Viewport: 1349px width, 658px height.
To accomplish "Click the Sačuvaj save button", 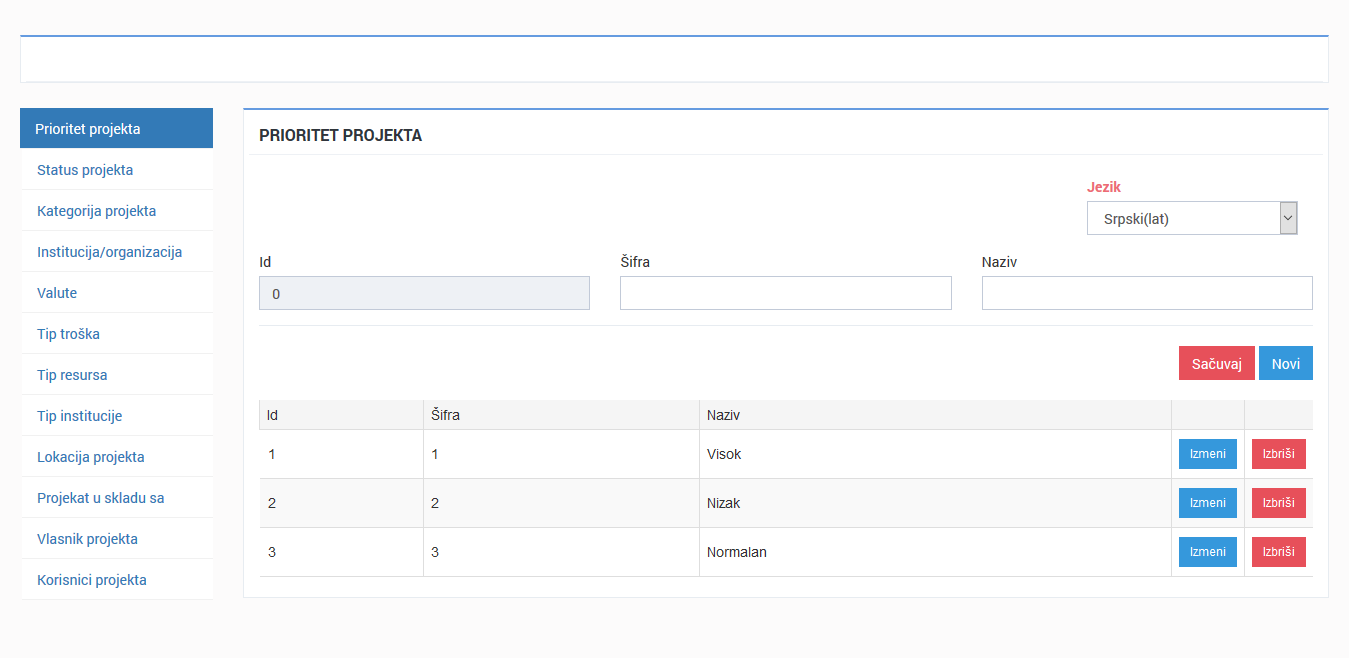I will tap(1216, 363).
